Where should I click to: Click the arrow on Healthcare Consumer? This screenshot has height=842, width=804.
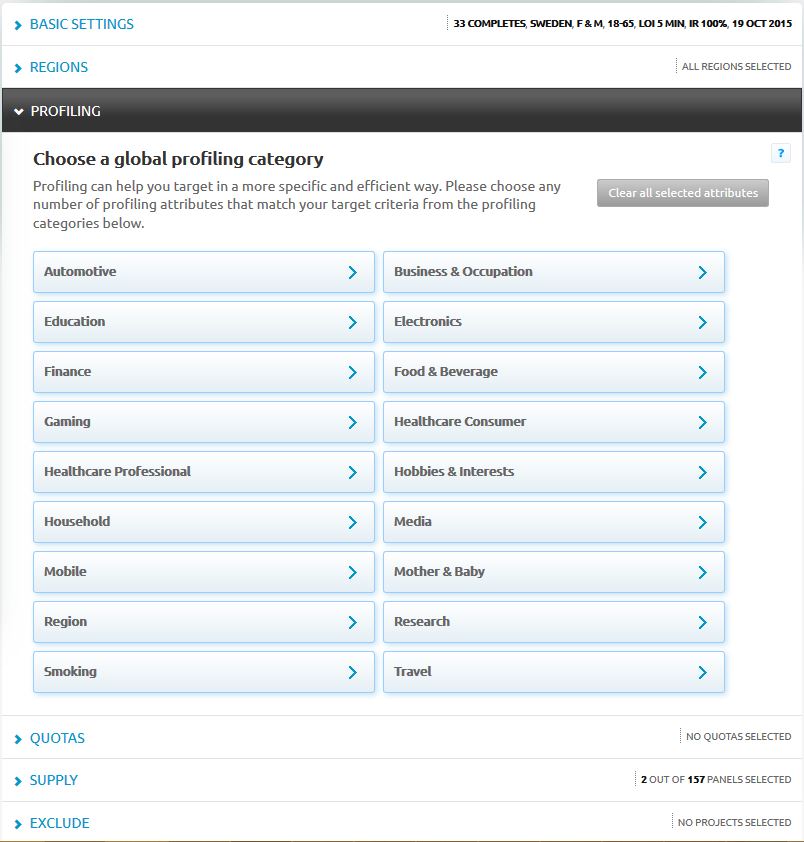pyautogui.click(x=702, y=422)
